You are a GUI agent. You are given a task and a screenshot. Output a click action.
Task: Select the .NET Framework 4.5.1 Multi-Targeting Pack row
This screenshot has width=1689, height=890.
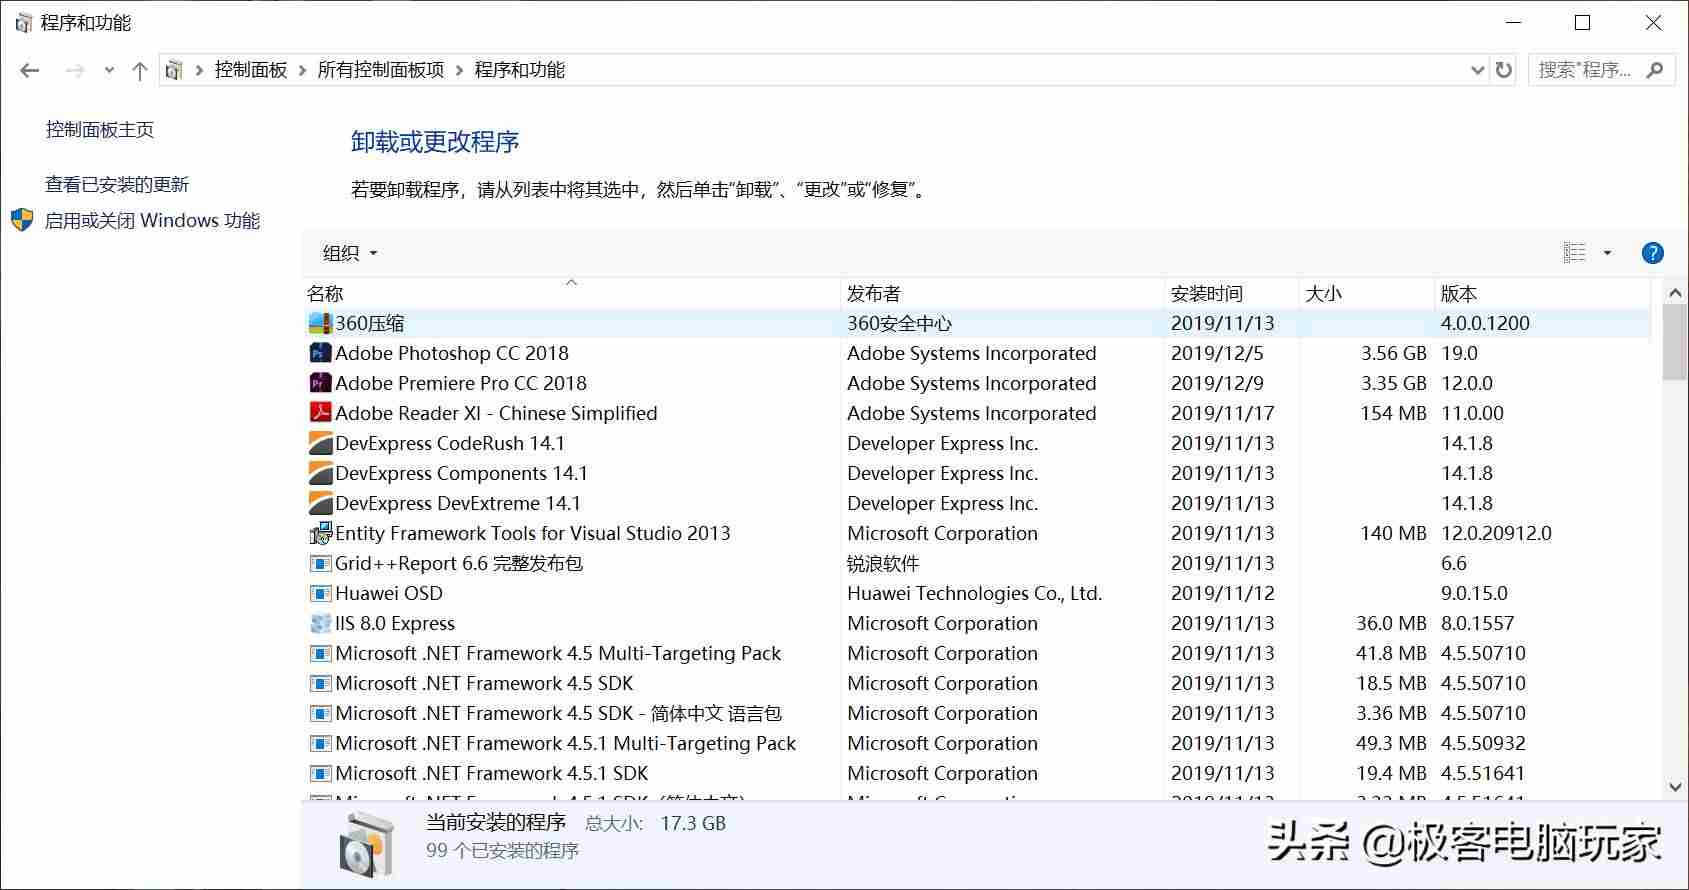(x=976, y=743)
